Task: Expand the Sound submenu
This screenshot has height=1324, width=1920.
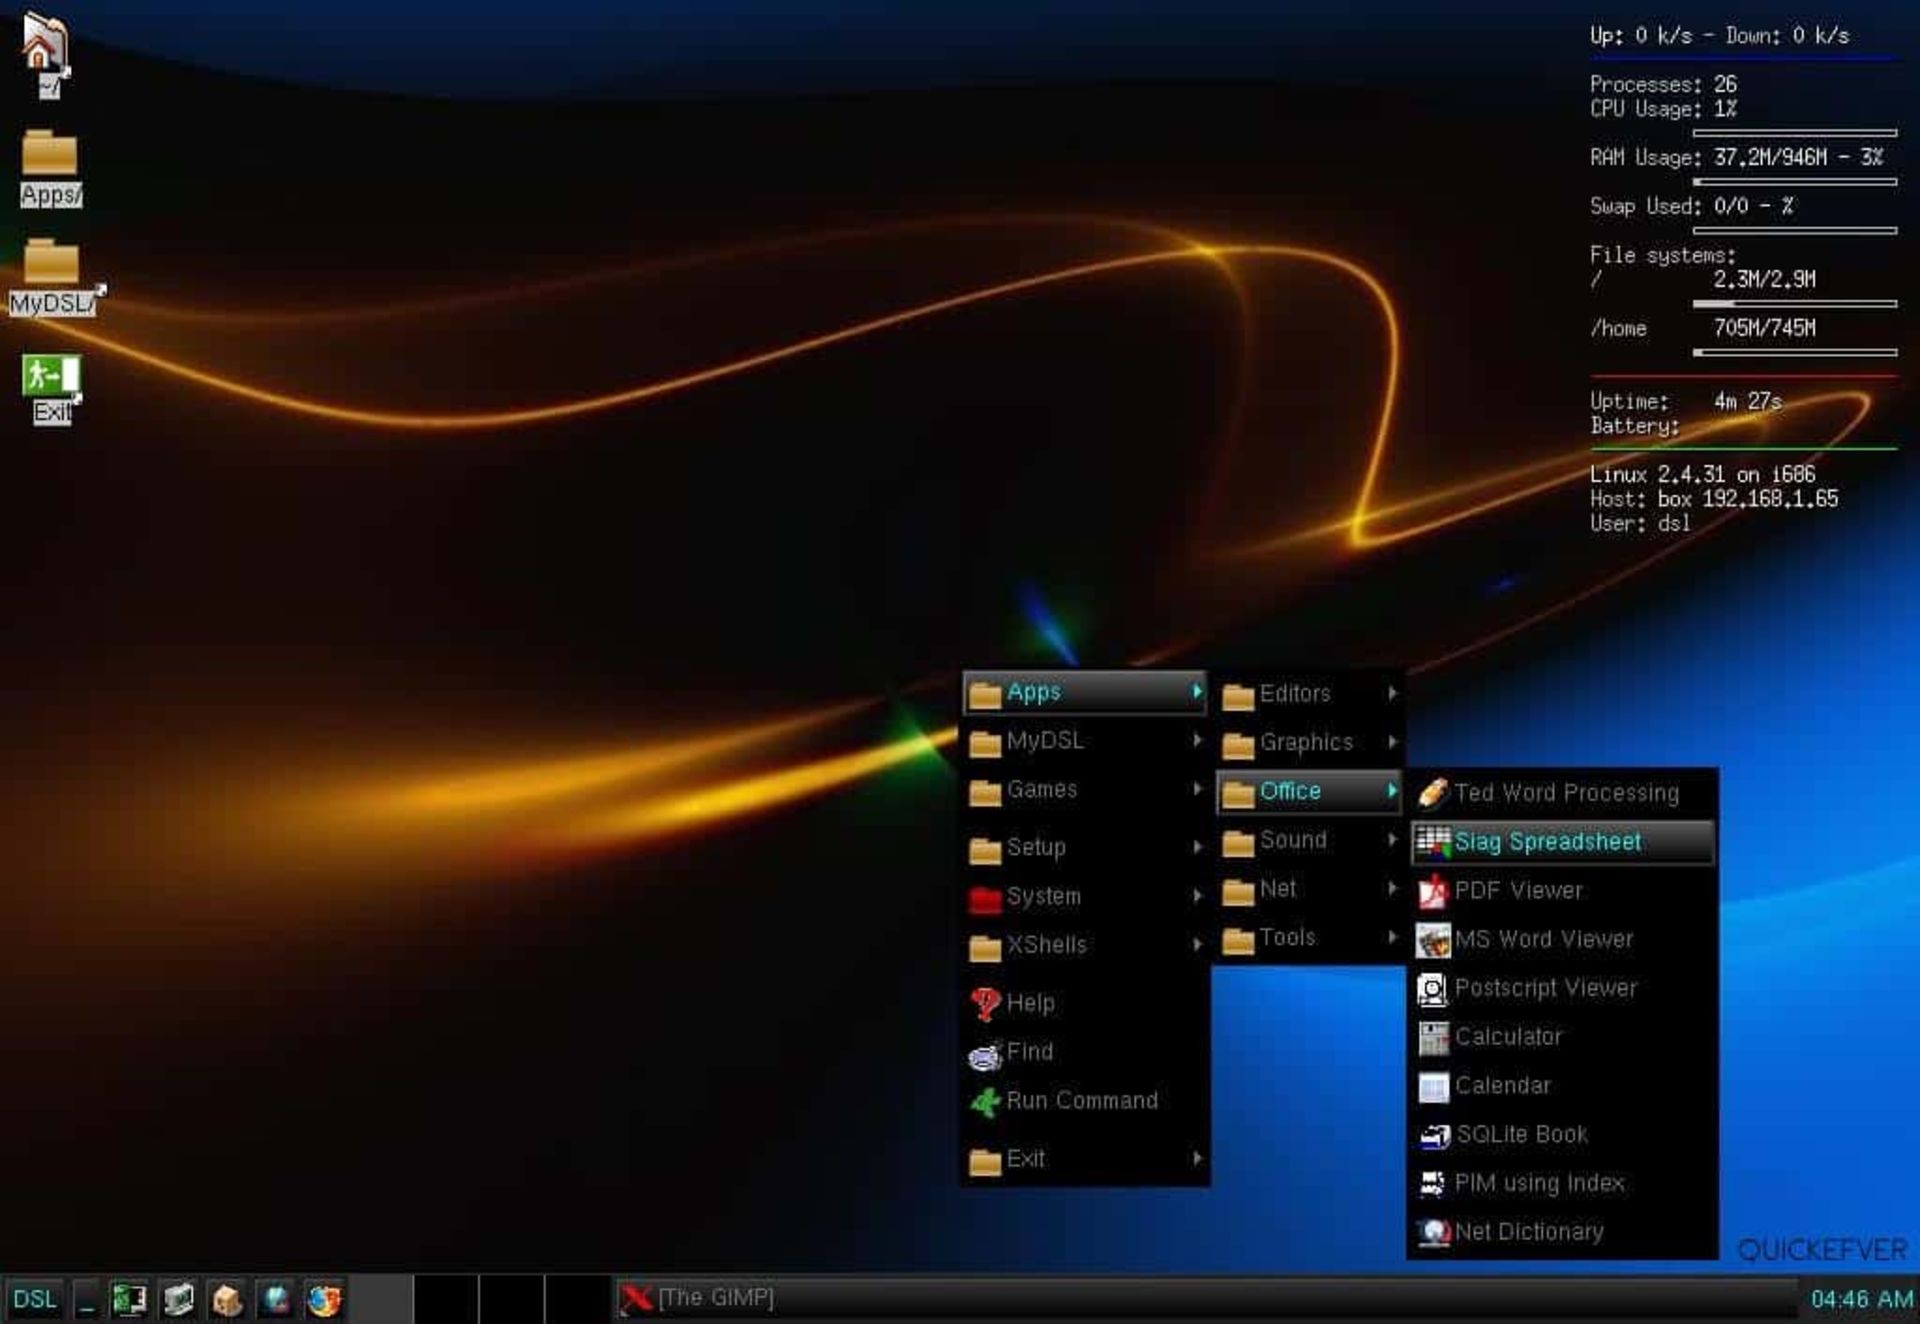Action: [1295, 840]
